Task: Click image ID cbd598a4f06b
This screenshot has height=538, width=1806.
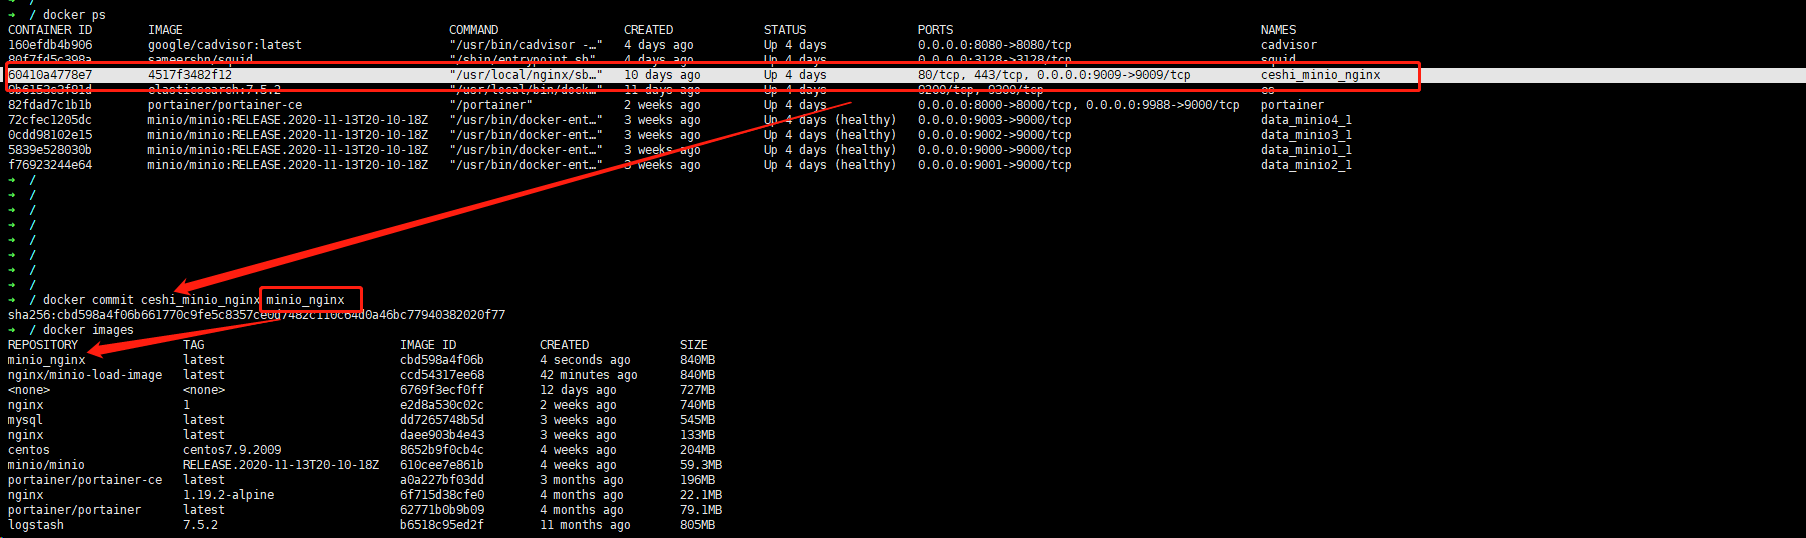Action: pyautogui.click(x=442, y=360)
